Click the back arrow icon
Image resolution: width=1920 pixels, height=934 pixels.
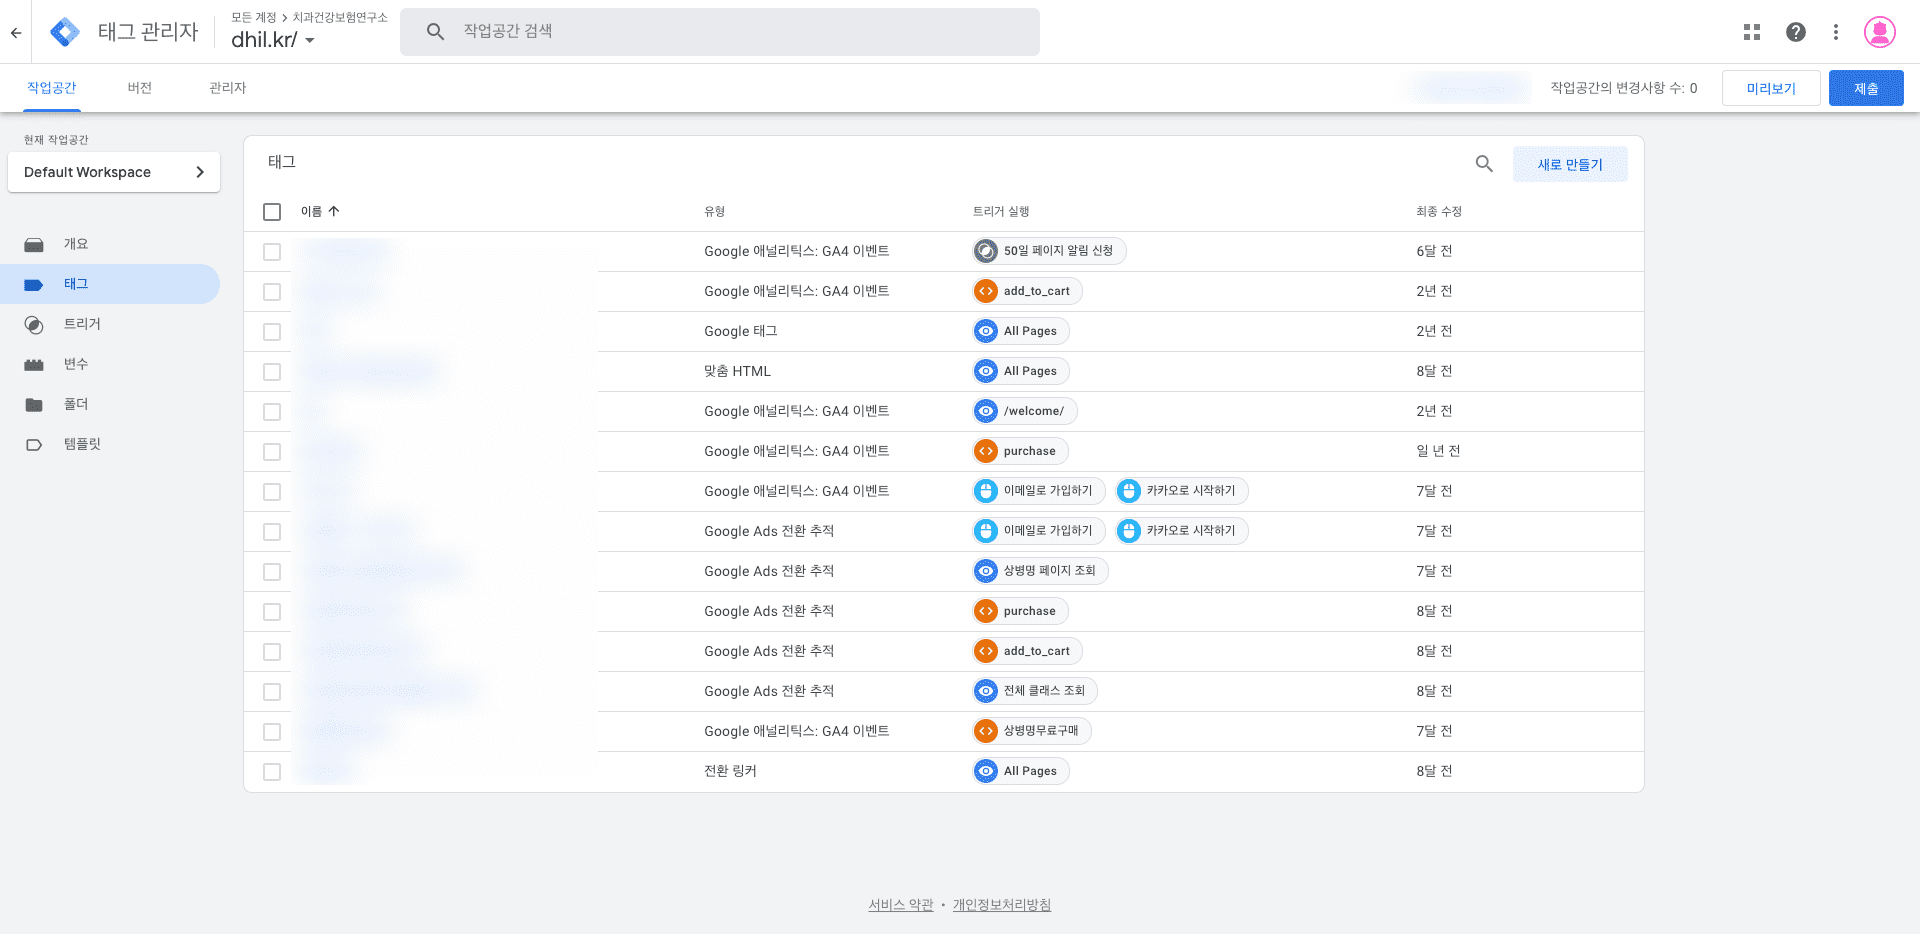click(x=16, y=32)
